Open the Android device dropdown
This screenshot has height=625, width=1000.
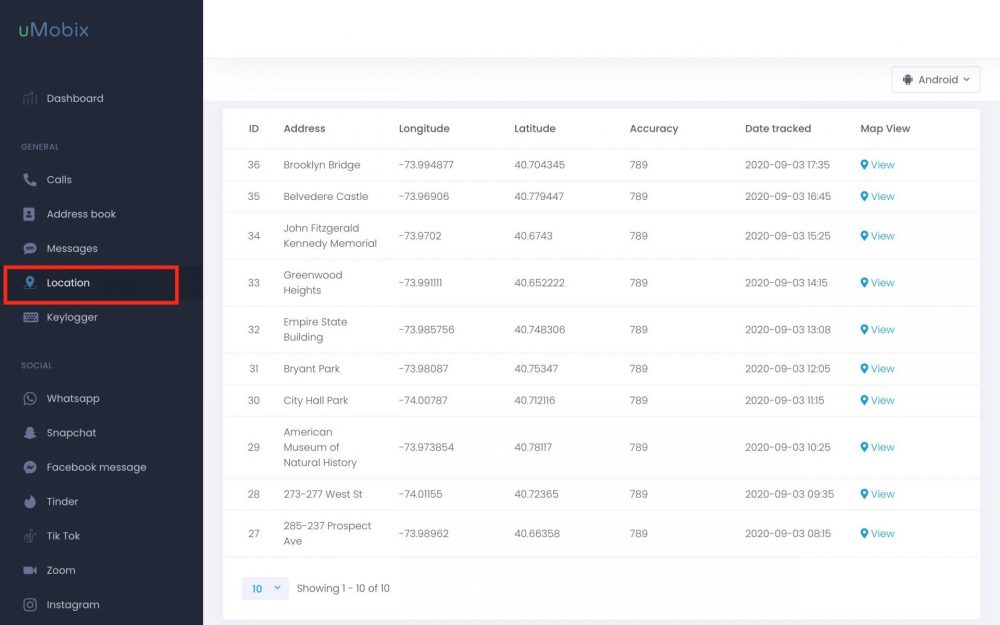click(x=936, y=80)
